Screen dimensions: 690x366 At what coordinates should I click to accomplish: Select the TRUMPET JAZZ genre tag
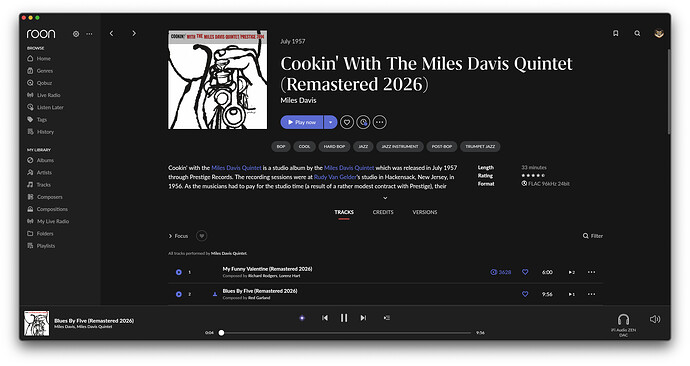tap(480, 146)
